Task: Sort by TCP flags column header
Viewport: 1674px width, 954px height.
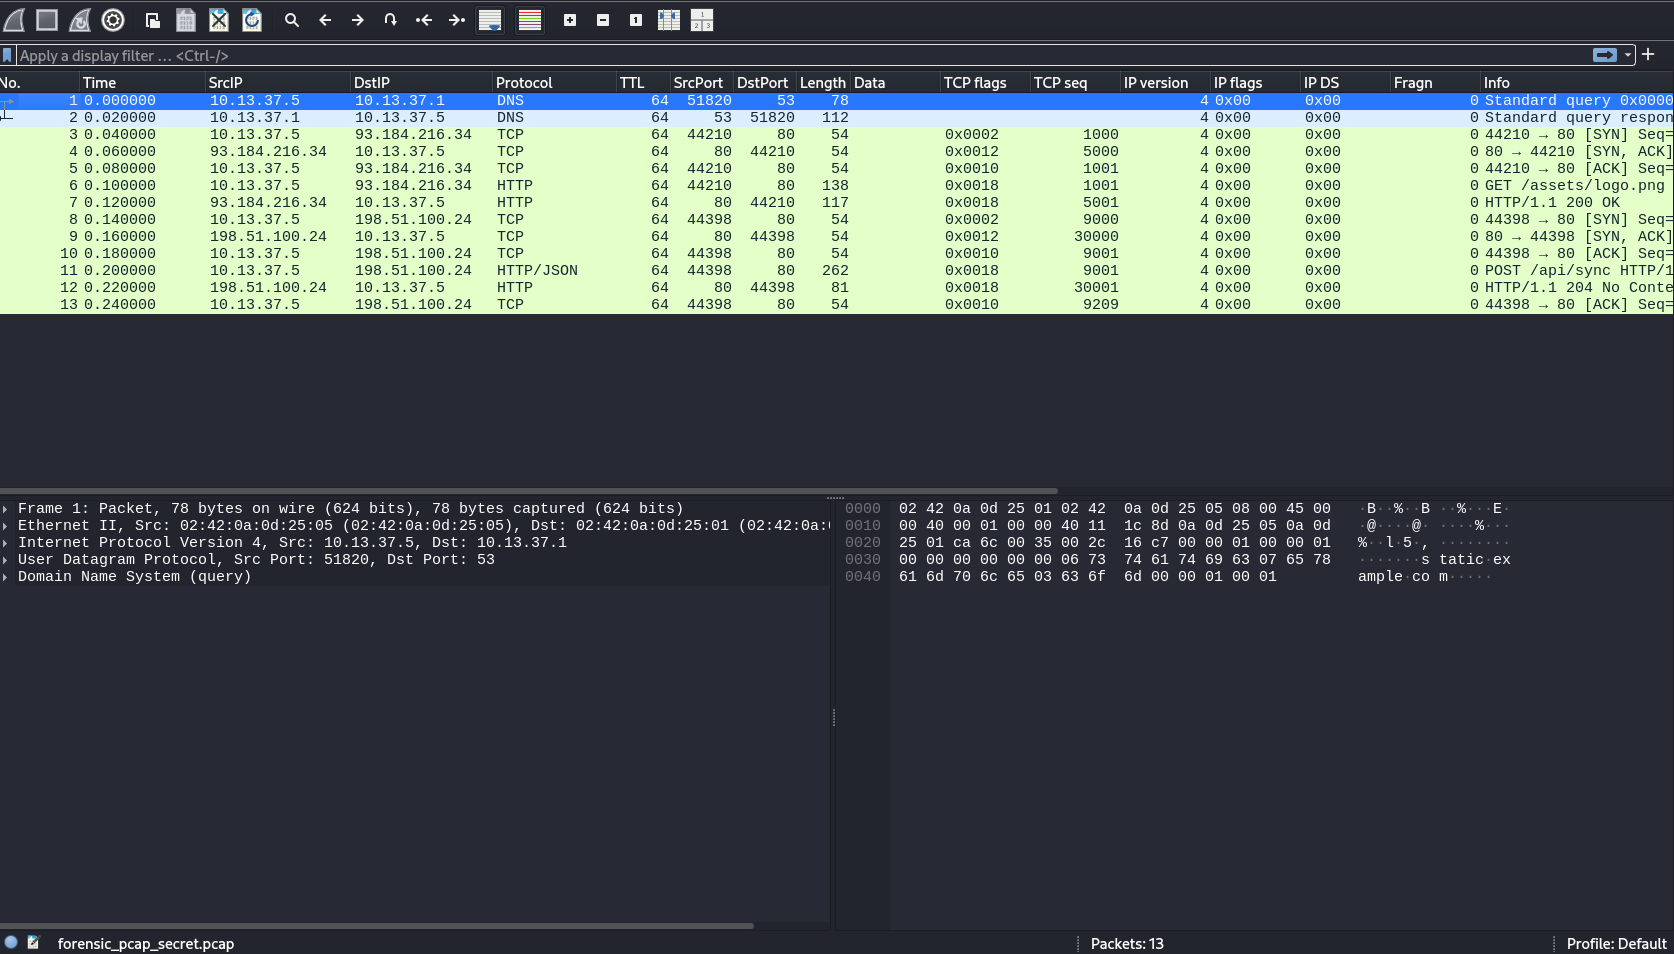Action: [985, 83]
